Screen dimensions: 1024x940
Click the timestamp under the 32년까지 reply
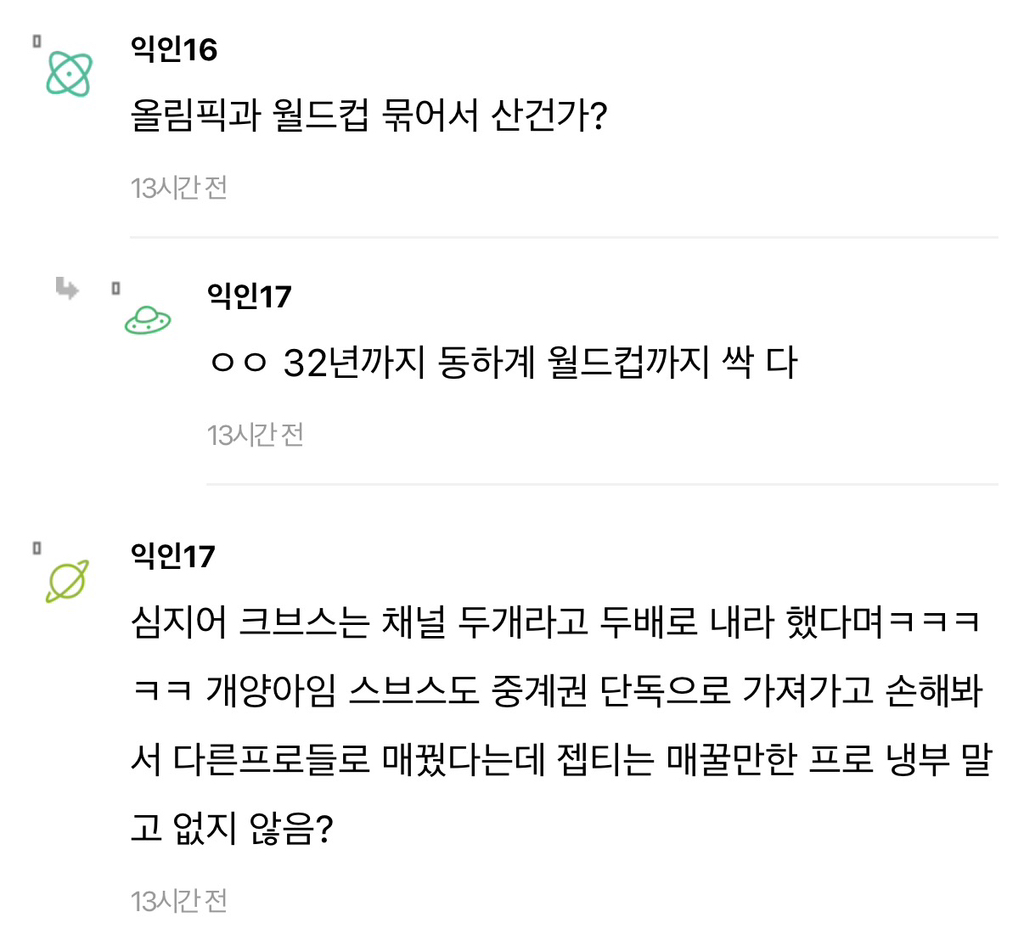pos(255,435)
